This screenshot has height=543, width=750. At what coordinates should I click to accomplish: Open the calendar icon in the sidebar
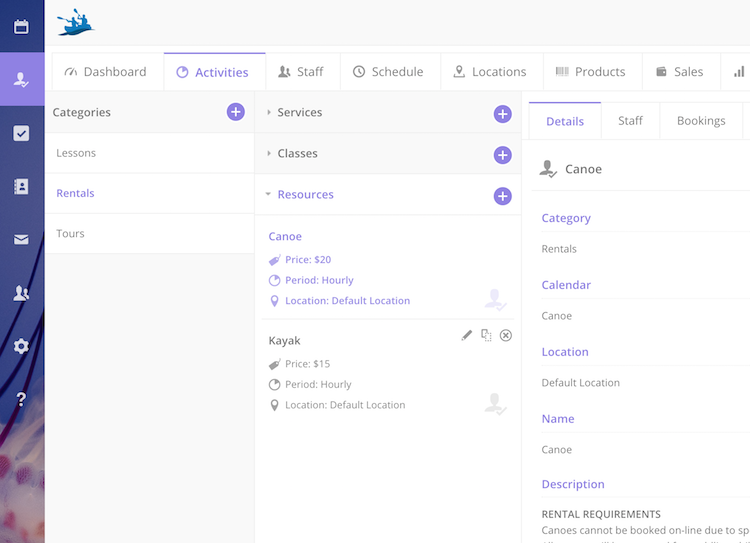[21, 27]
